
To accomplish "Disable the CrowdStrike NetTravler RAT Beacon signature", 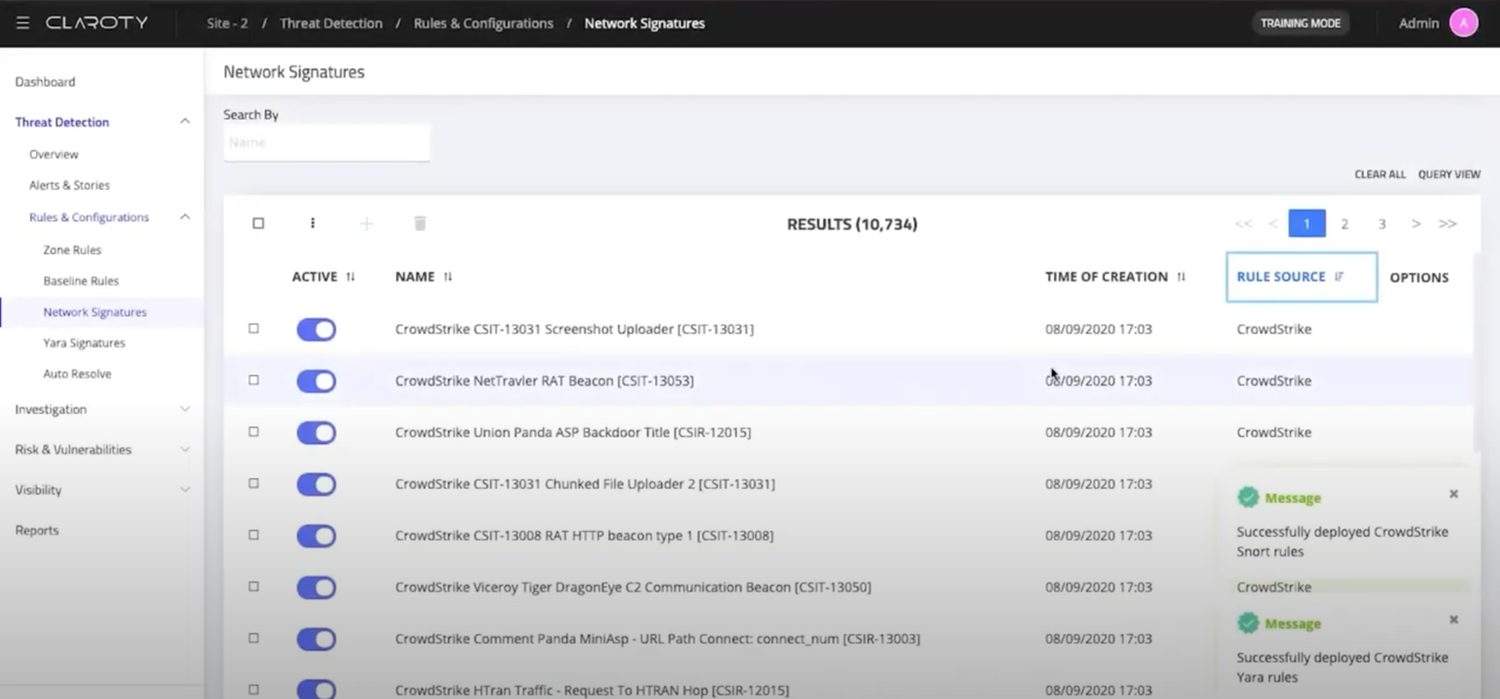I will [316, 381].
